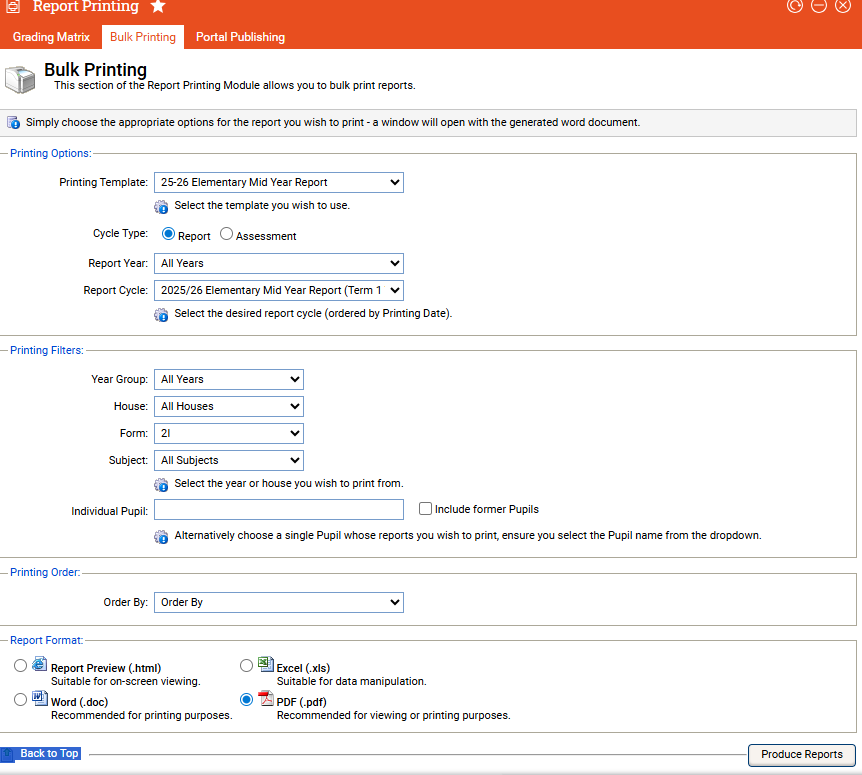862x775 pixels.
Task: Click the info icon under Printing Template
Action: coord(161,207)
